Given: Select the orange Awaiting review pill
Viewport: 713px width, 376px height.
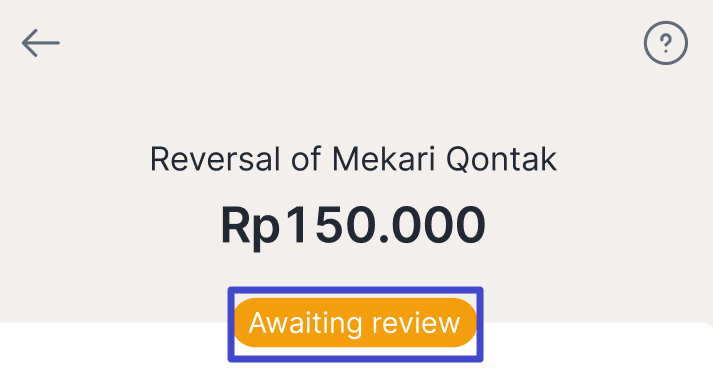Looking at the screenshot, I should click(x=355, y=323).
